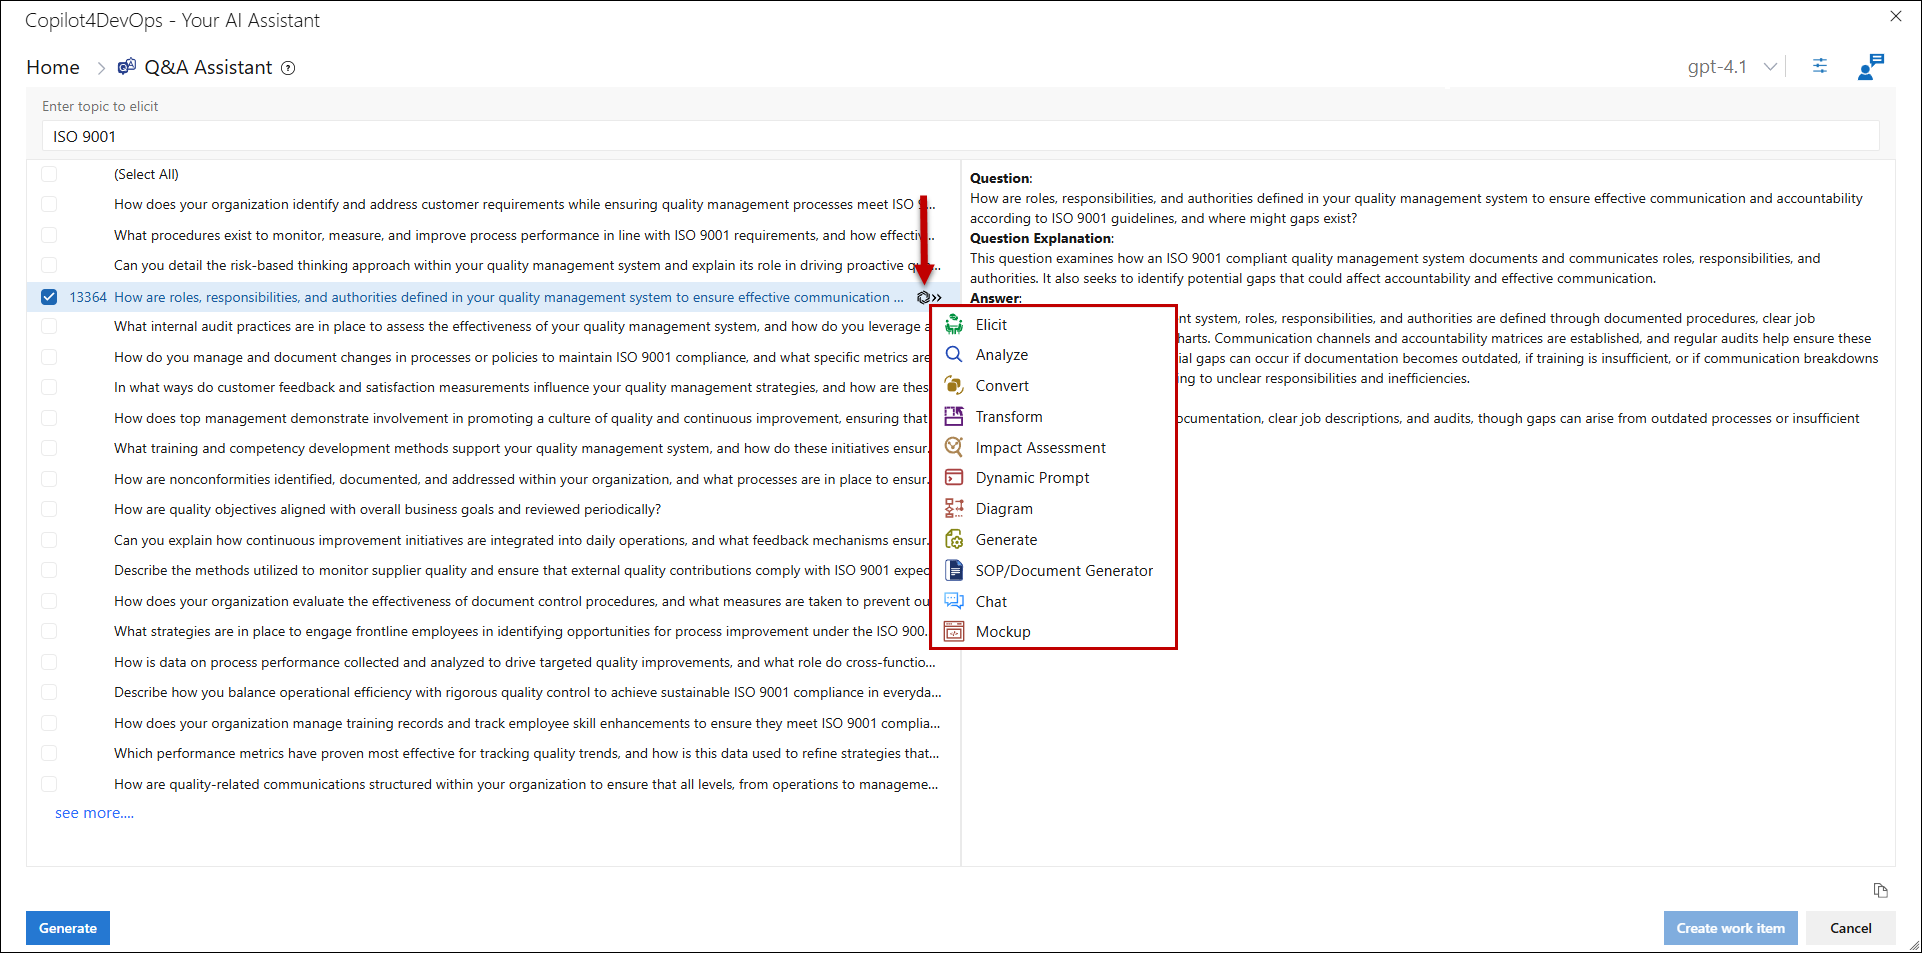Click the Mockup icon in menu
Screen dimensions: 1922x953
tap(954, 632)
